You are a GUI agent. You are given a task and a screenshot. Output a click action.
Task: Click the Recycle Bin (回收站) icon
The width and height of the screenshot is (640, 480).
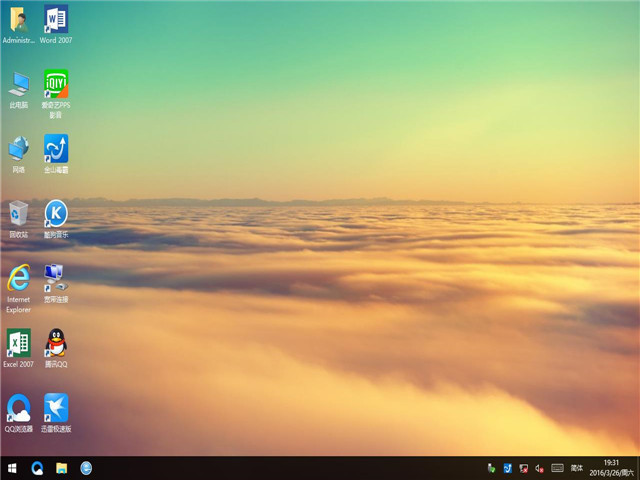(18, 213)
